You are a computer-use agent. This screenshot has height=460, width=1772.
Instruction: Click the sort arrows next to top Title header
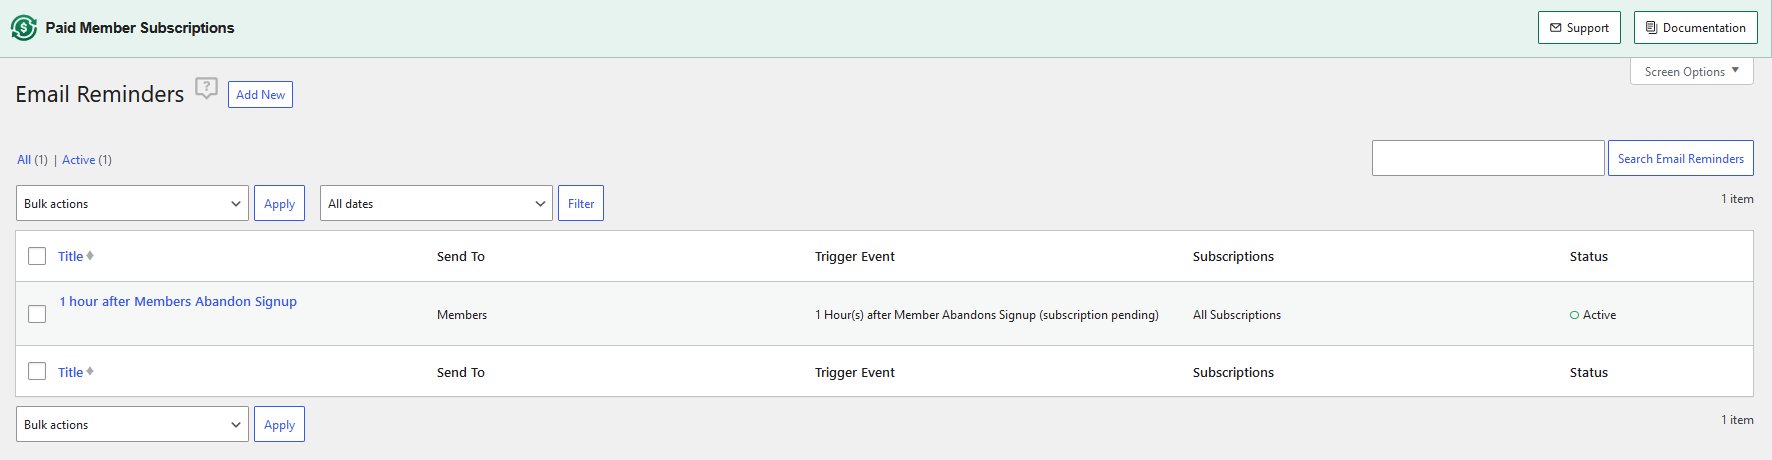coord(90,256)
